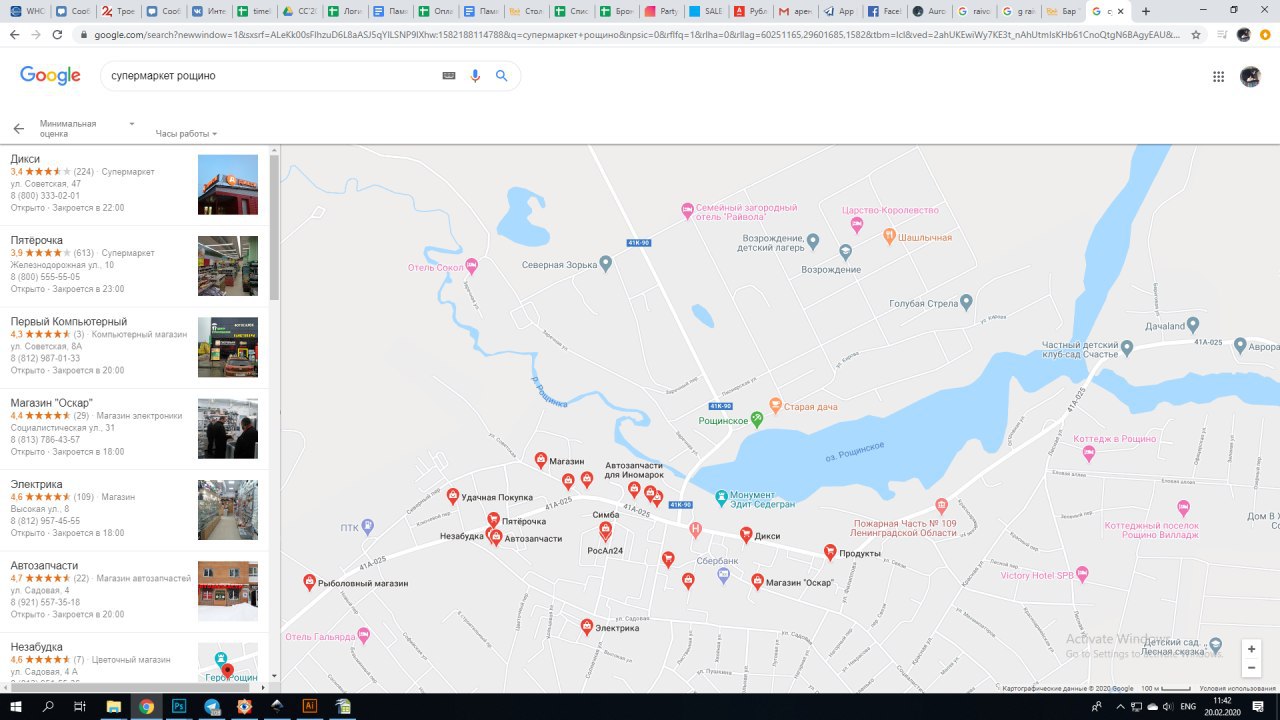This screenshot has height=720, width=1280.
Task: Select the Пятёрочка marker on map
Action: click(493, 520)
